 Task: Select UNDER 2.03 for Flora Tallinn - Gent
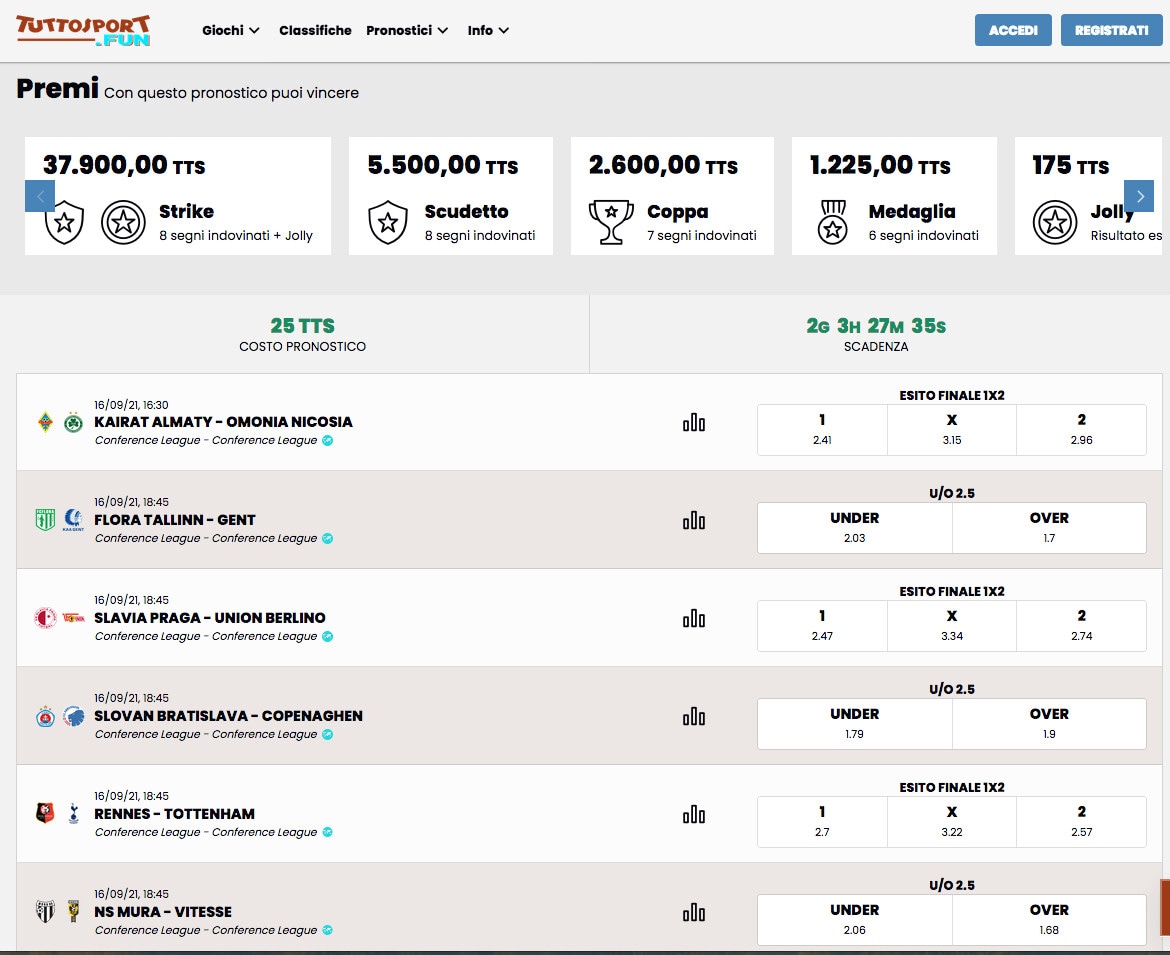coord(855,527)
